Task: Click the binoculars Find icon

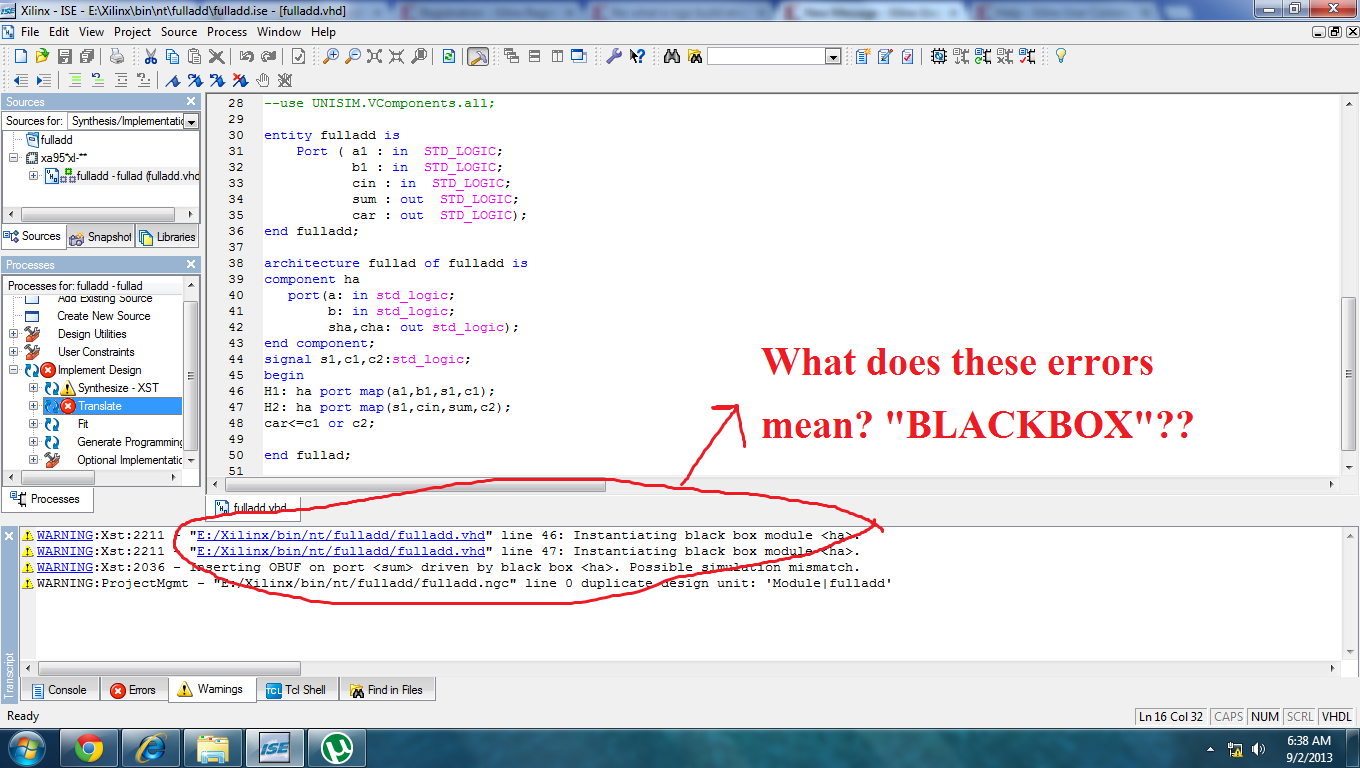Action: click(x=672, y=56)
